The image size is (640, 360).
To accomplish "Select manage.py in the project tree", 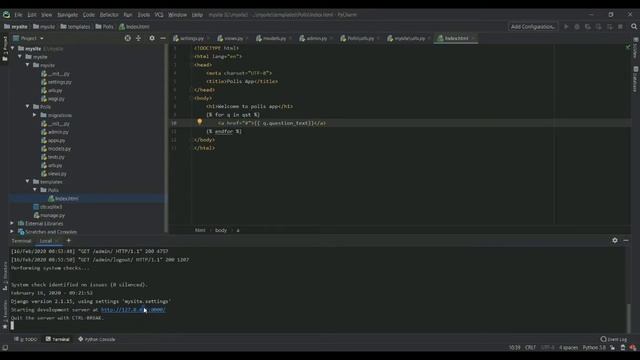I will pos(52,215).
